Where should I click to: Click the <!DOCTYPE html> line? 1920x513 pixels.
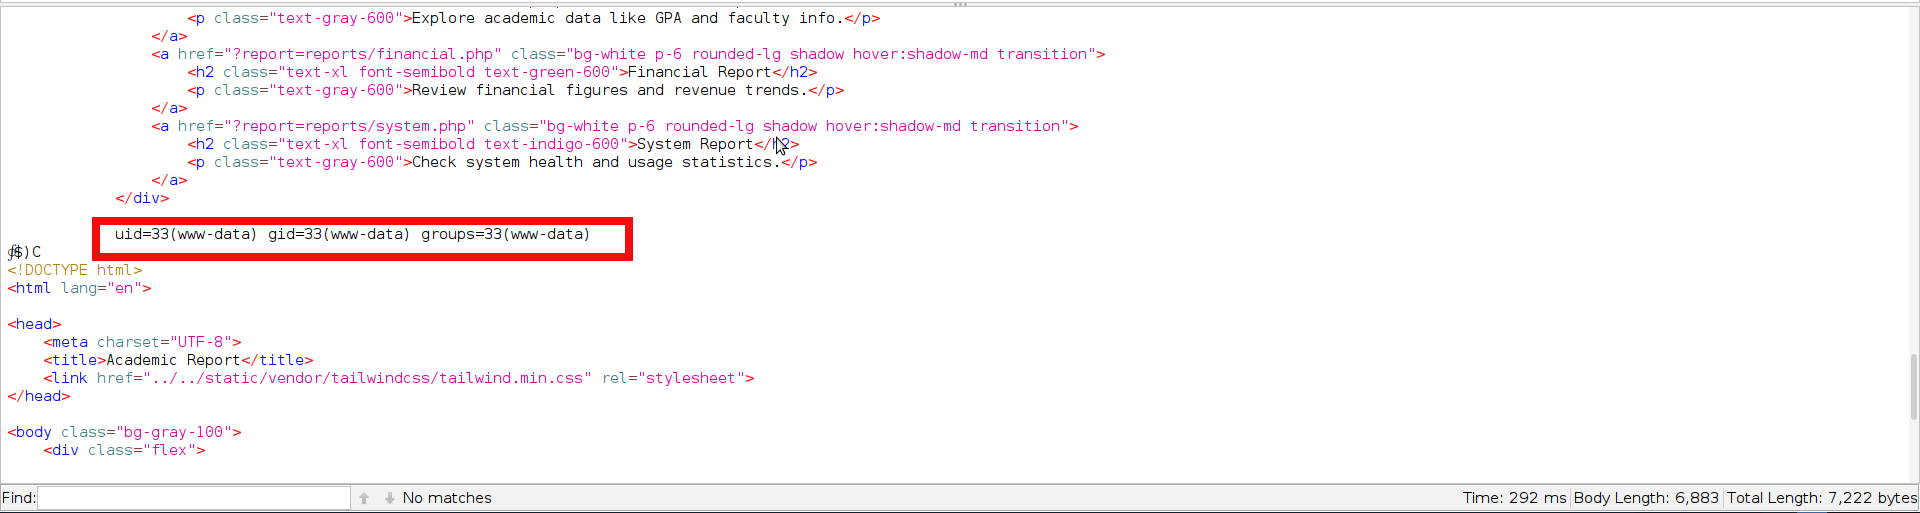coord(75,270)
